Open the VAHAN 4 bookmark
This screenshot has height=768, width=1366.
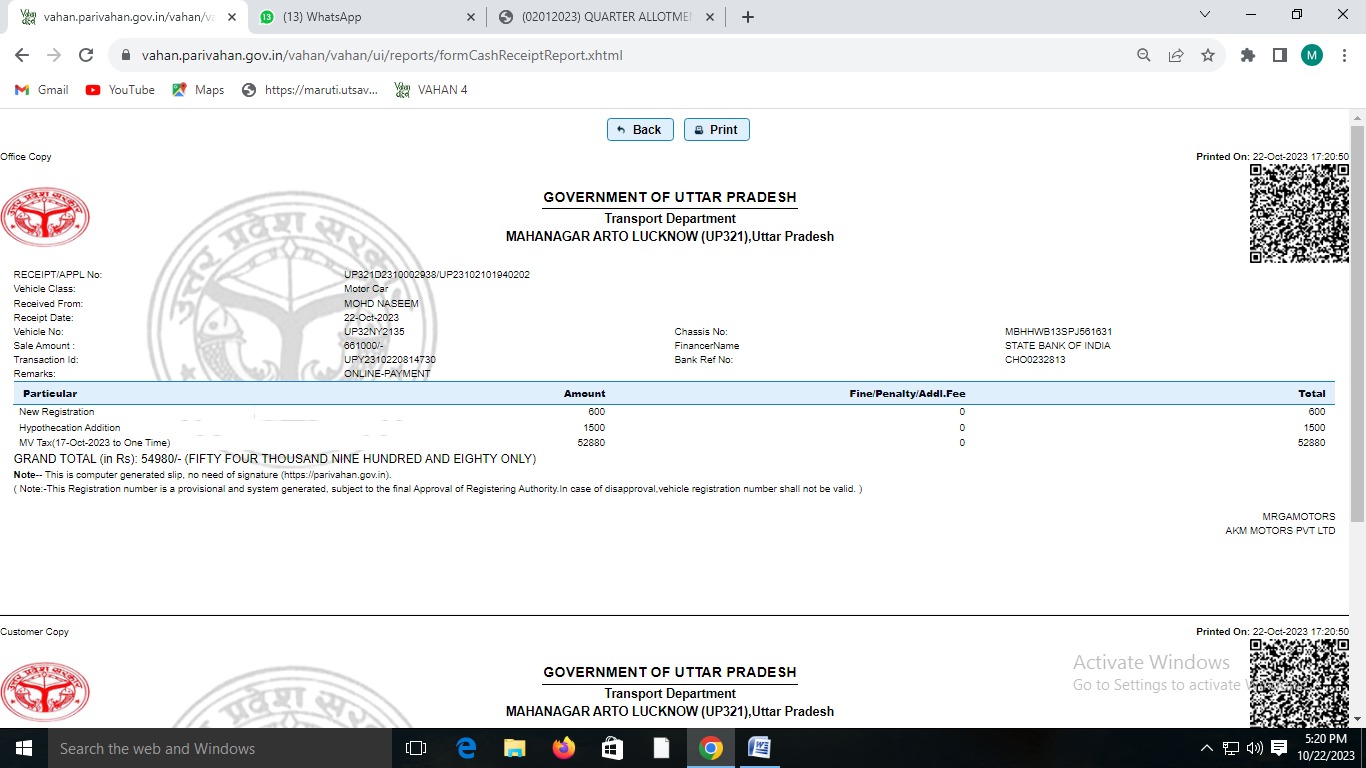click(x=431, y=90)
